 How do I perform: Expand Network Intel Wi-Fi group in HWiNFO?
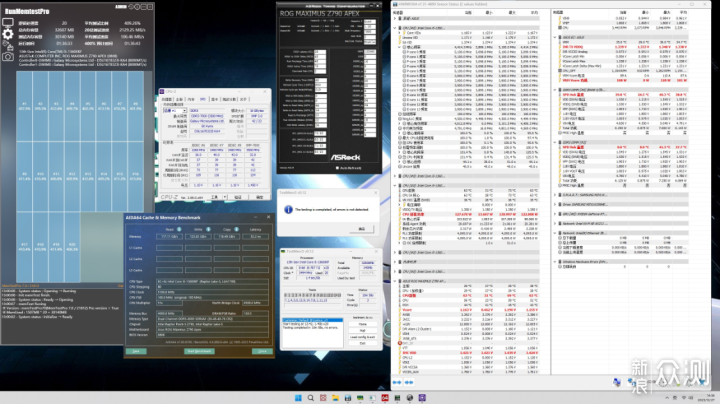[555, 224]
